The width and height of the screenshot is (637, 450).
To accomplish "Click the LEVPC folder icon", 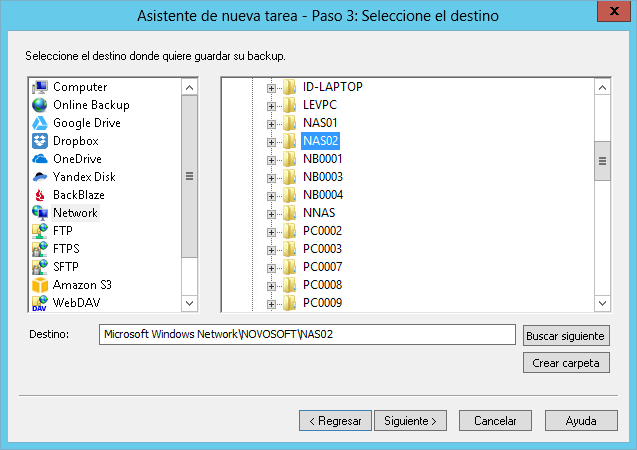I will tap(289, 105).
